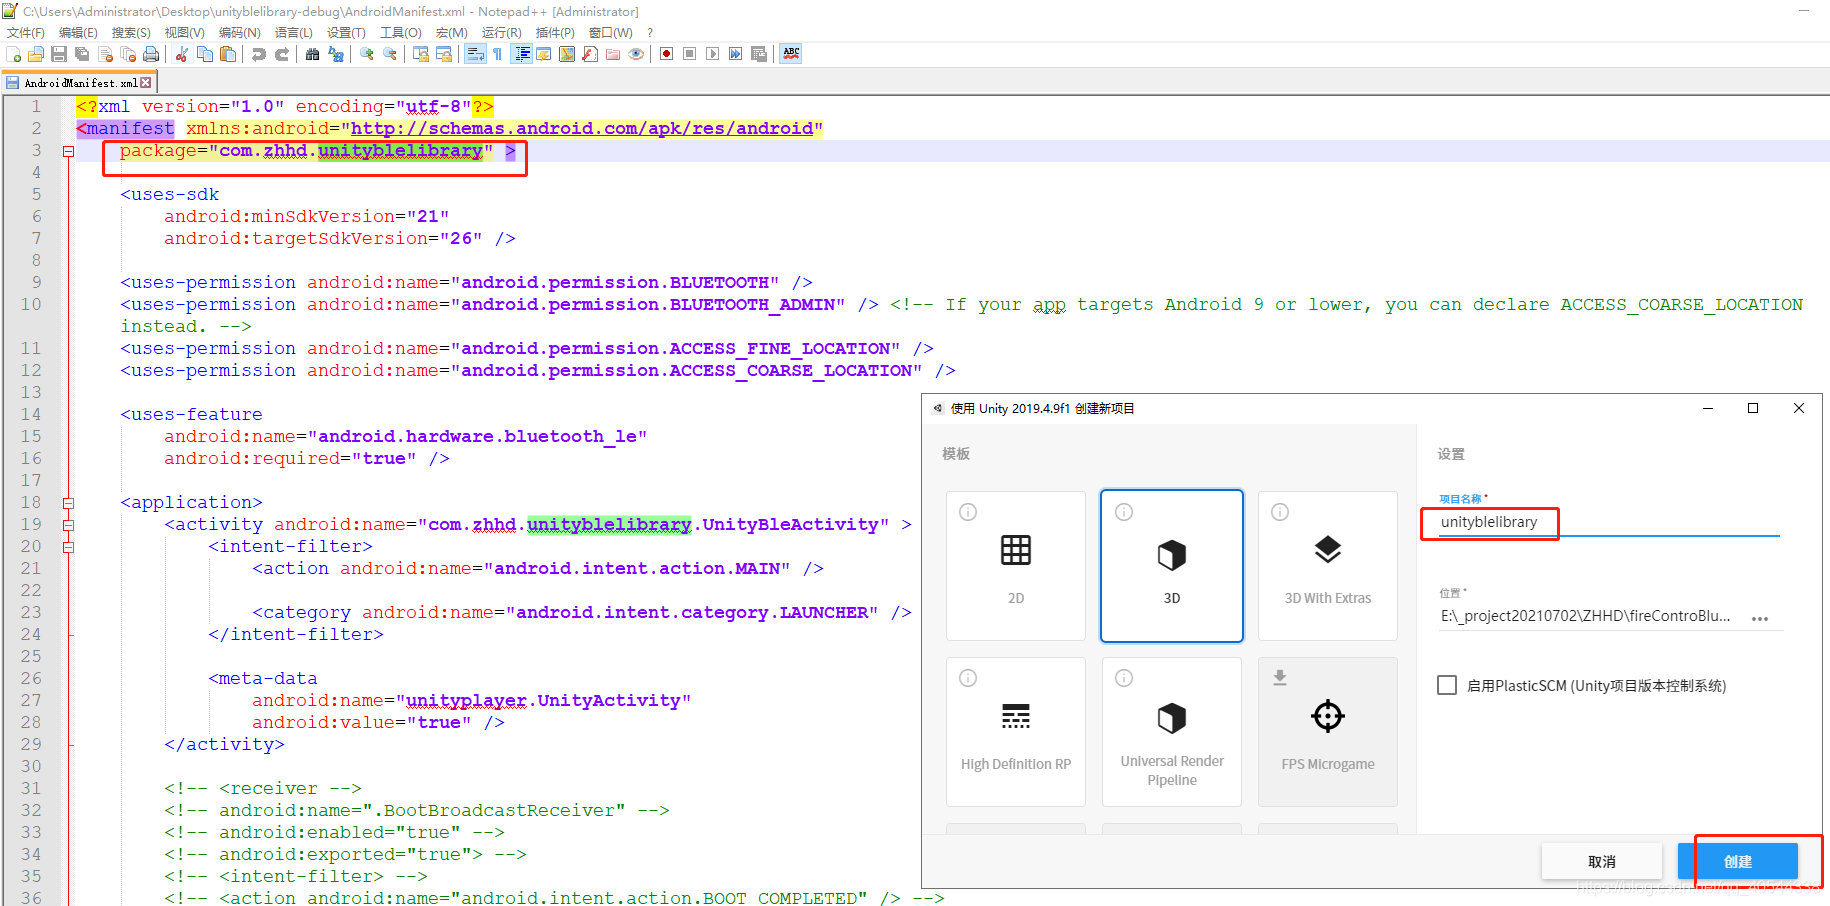Toggle word wrap
Viewport: 1830px width, 906px height.
(x=474, y=53)
